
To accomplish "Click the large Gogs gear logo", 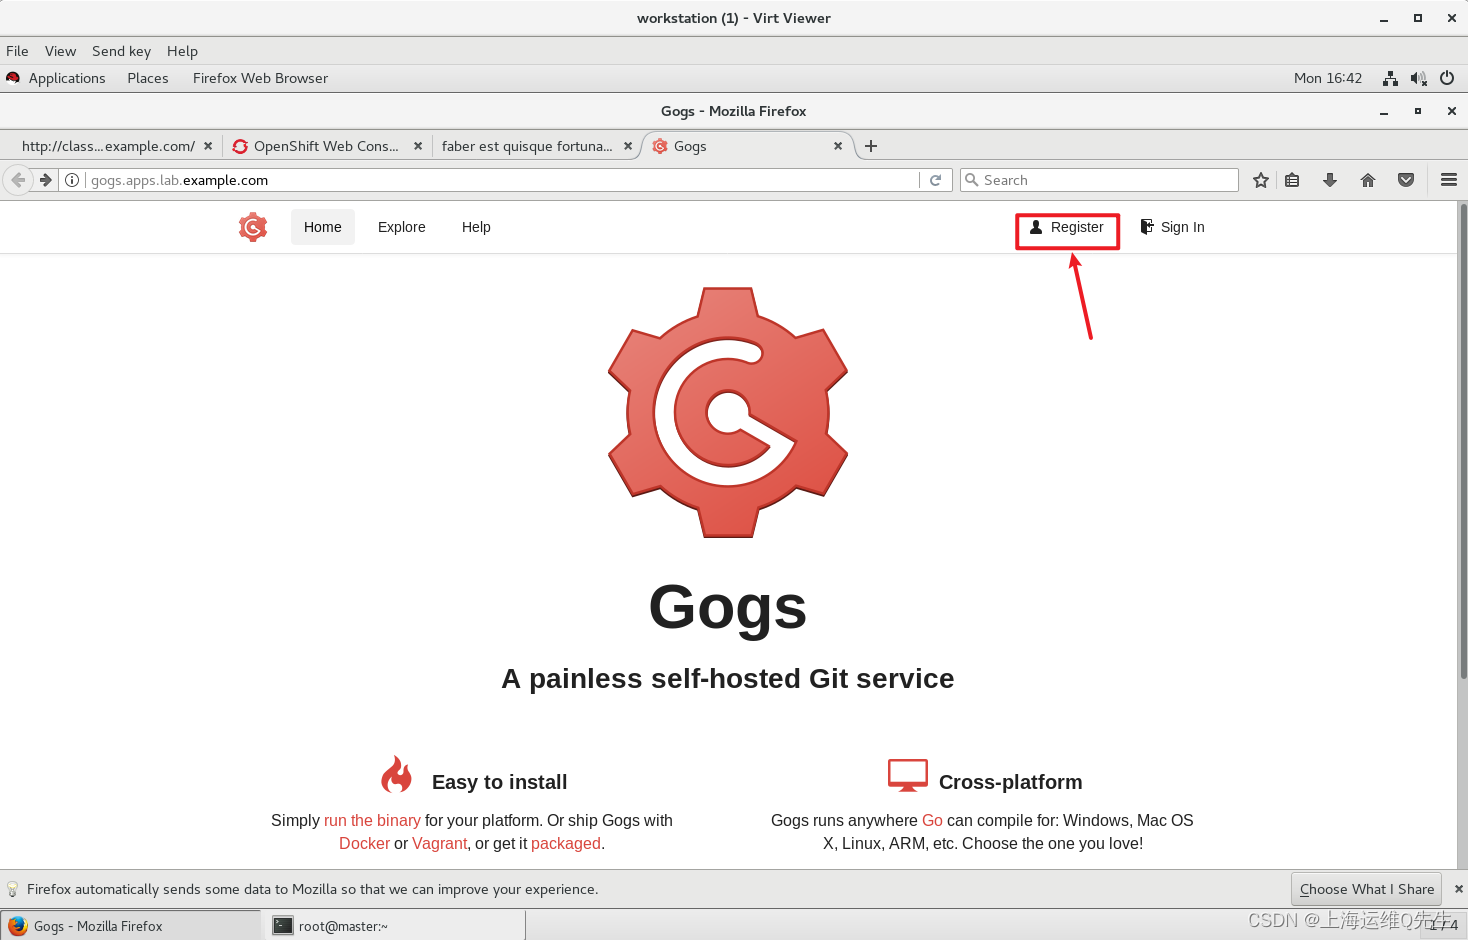I will click(x=728, y=412).
